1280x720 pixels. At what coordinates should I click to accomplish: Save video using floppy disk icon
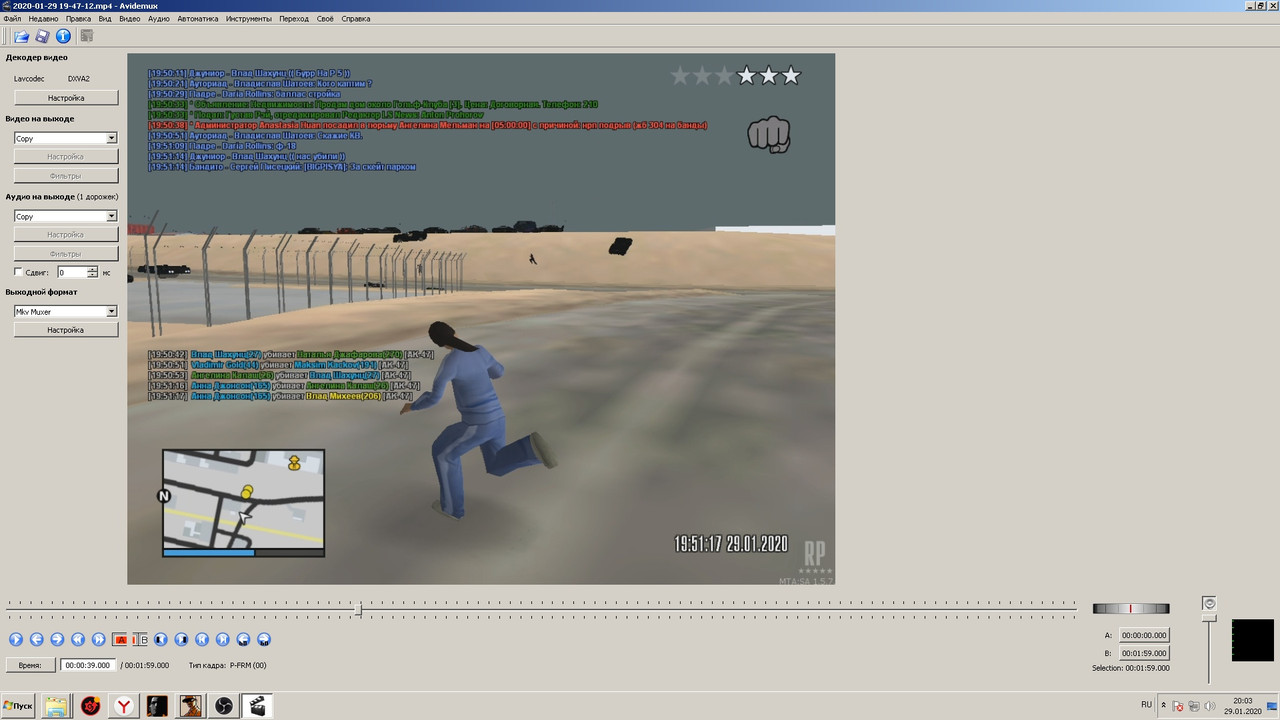[42, 36]
